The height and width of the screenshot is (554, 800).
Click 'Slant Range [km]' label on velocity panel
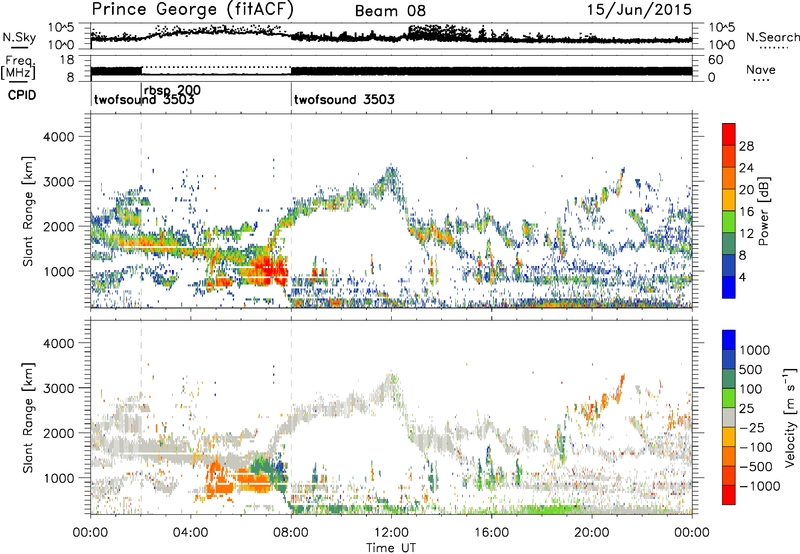[28, 418]
